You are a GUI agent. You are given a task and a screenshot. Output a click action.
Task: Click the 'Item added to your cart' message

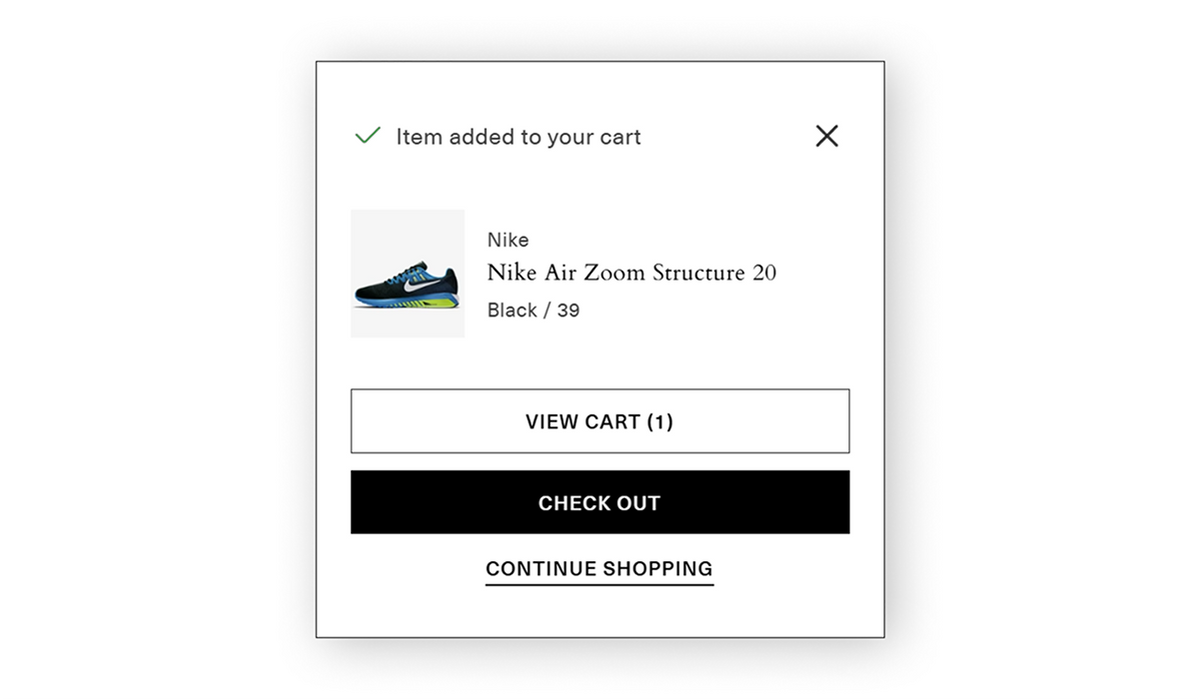point(518,137)
